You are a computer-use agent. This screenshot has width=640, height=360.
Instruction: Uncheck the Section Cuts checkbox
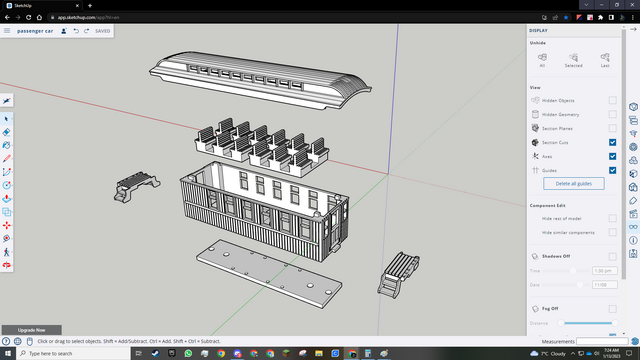coord(612,142)
